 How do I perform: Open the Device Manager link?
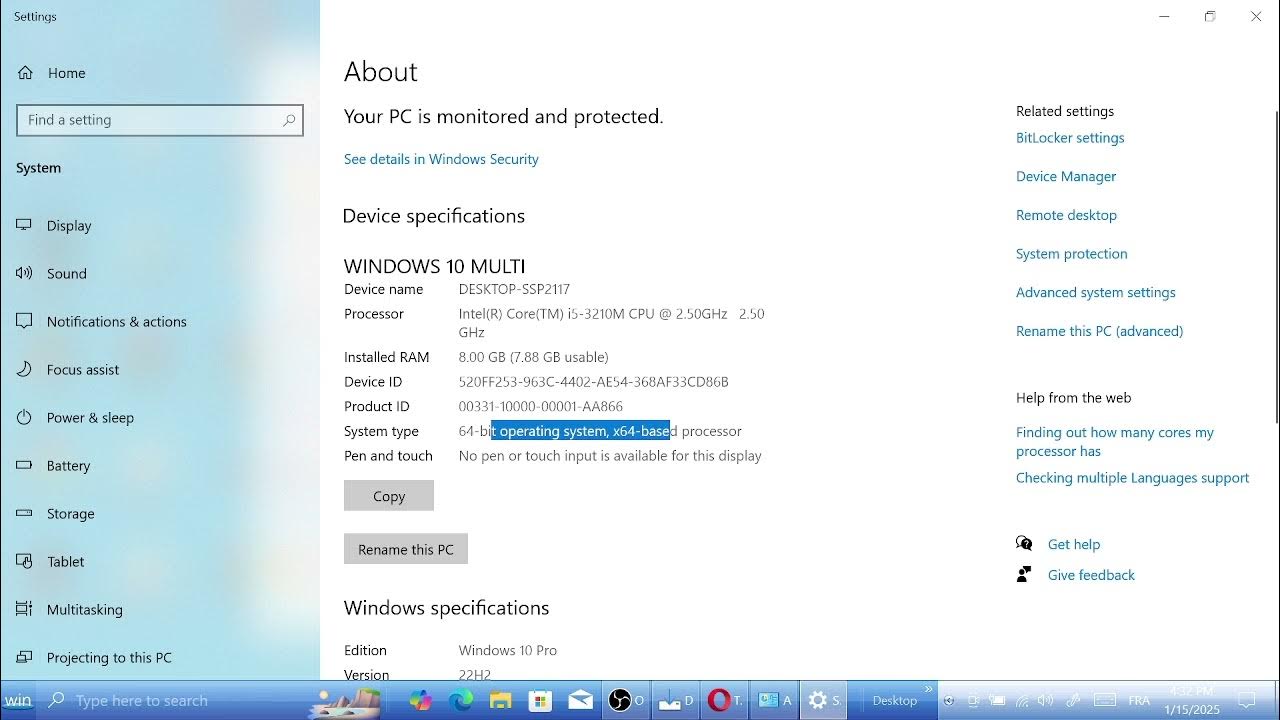1066,176
